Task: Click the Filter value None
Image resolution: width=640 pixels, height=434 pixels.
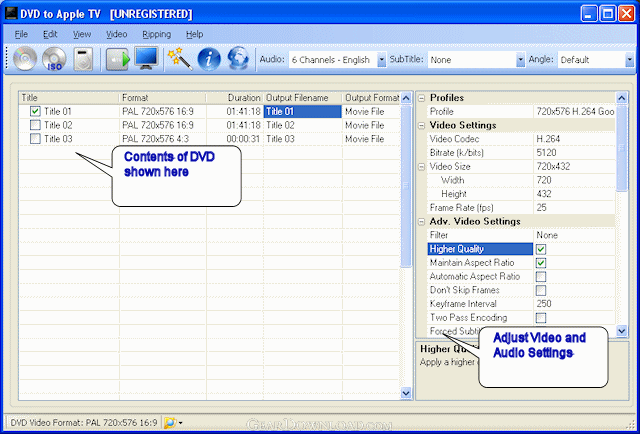Action: 574,235
